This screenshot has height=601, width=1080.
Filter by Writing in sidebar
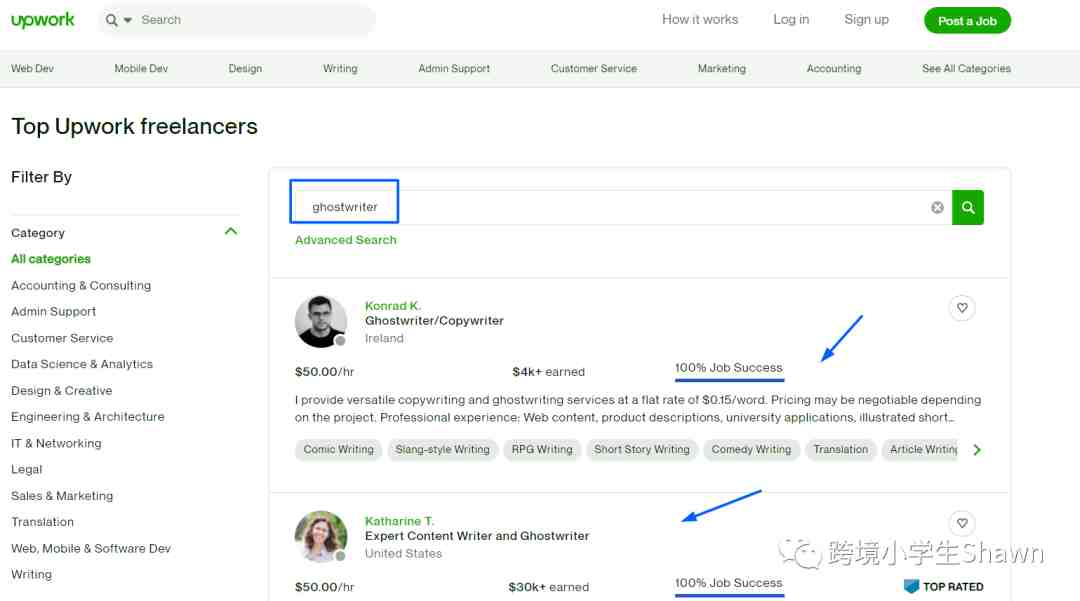point(31,574)
